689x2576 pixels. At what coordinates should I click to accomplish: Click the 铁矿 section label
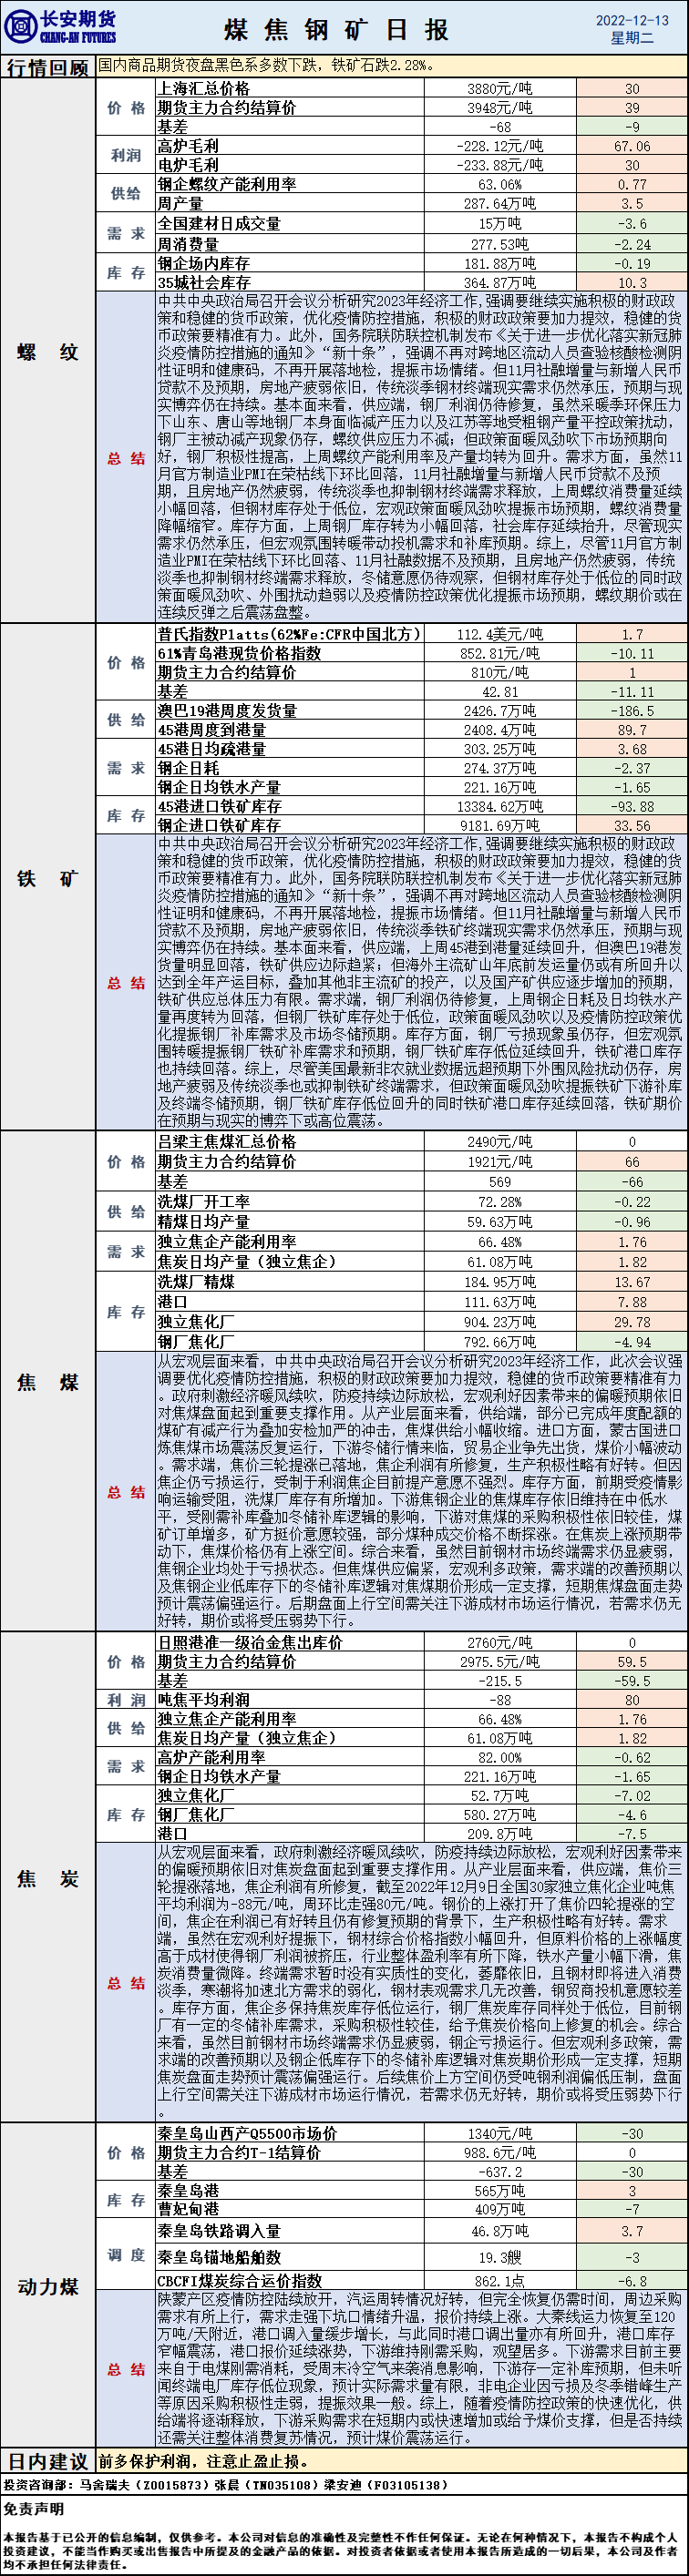pyautogui.click(x=48, y=878)
